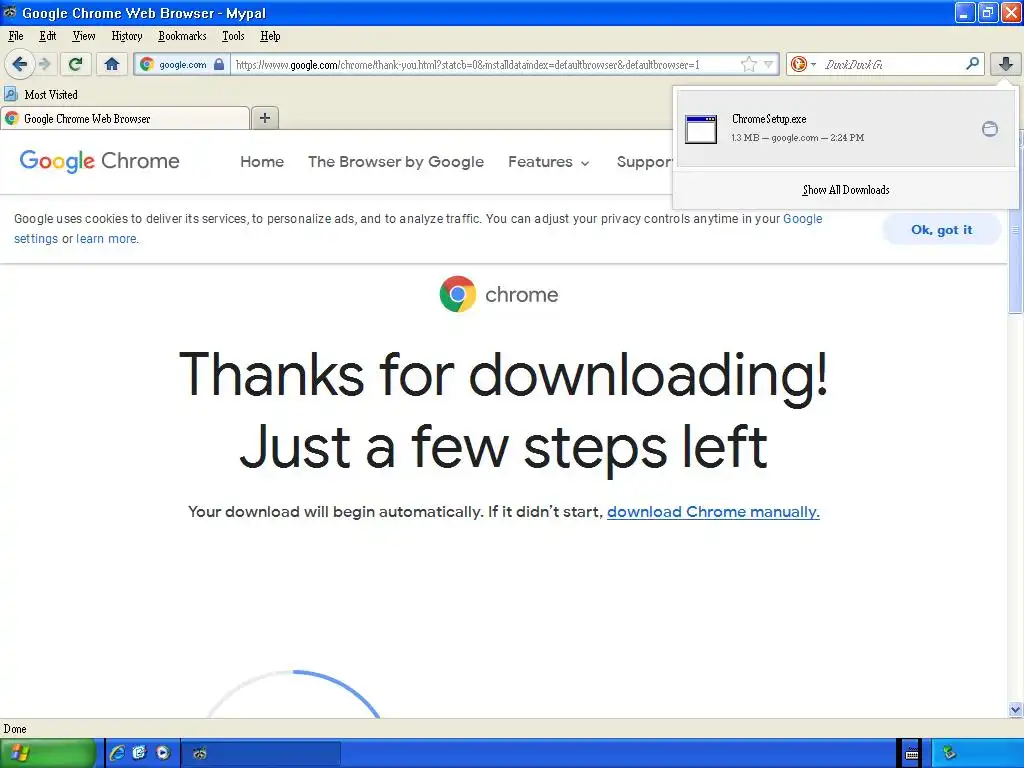The image size is (1024, 768).
Task: Click the Google Chrome logo
Action: click(x=99, y=161)
